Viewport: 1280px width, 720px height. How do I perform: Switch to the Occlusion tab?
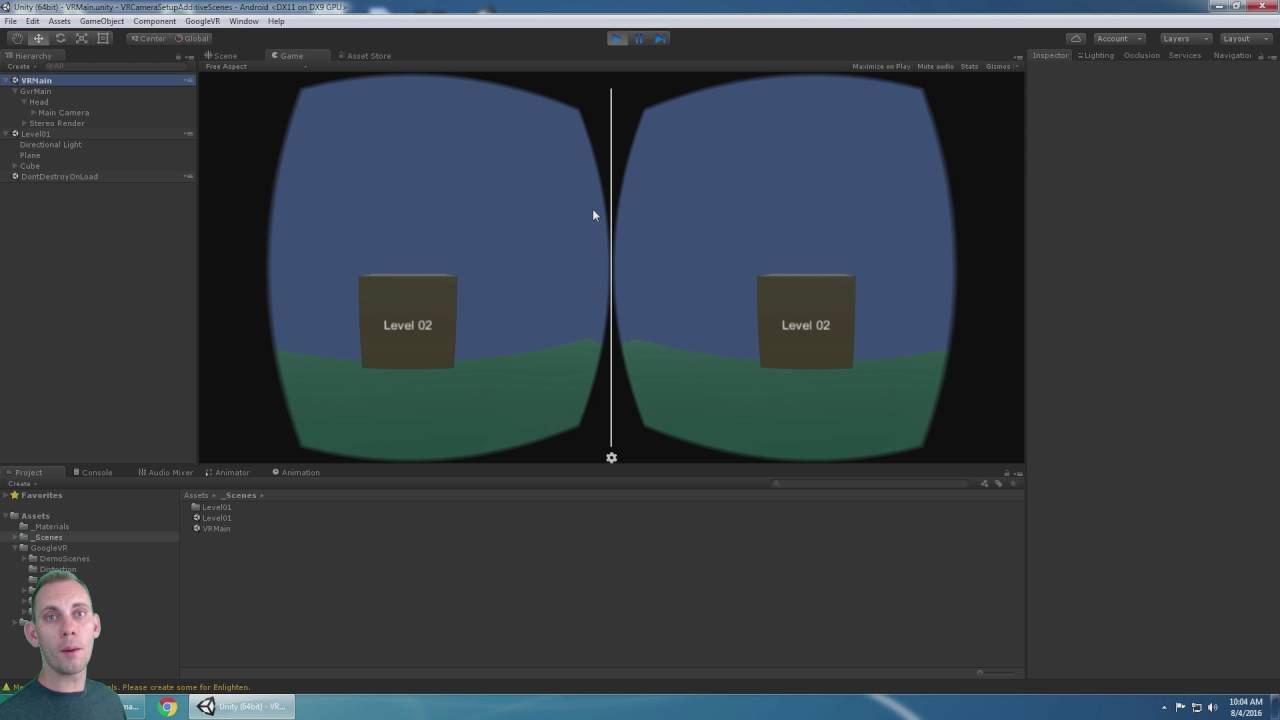pos(1141,55)
